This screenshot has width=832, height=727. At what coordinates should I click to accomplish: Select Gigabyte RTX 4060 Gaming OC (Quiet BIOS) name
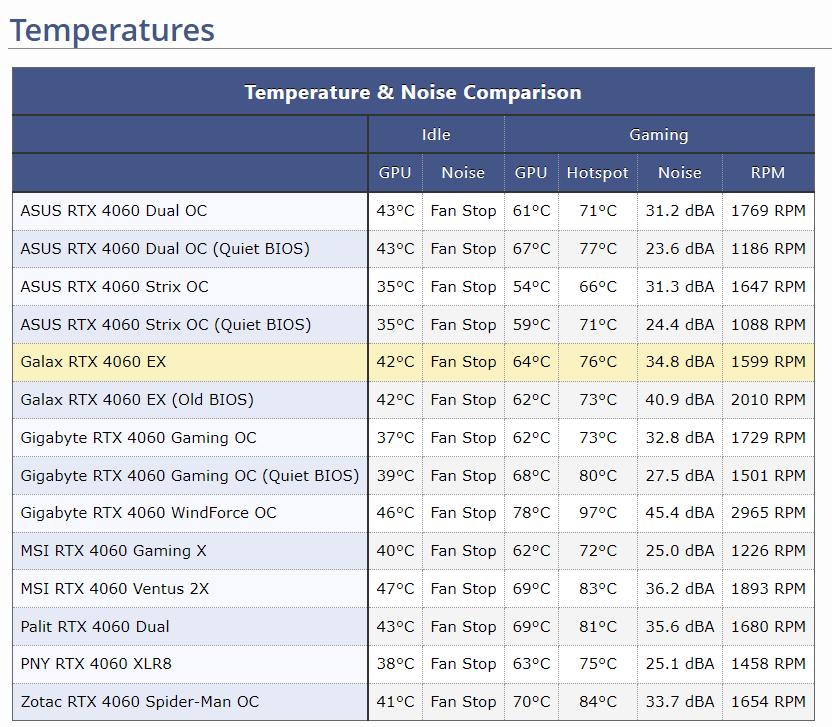(x=190, y=475)
